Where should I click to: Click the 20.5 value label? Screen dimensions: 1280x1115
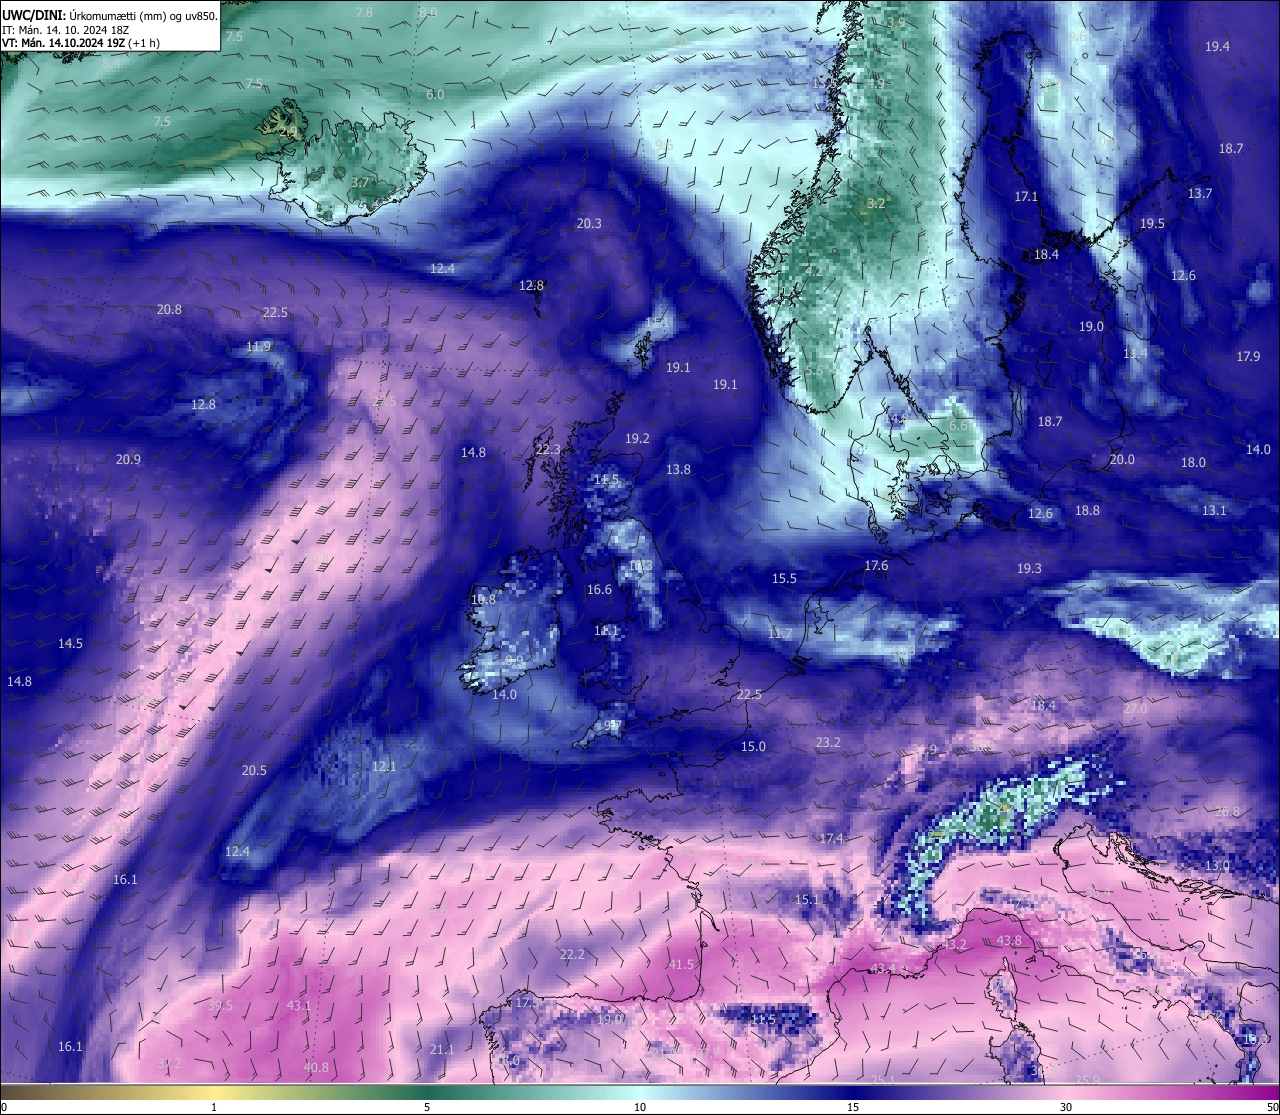254,770
